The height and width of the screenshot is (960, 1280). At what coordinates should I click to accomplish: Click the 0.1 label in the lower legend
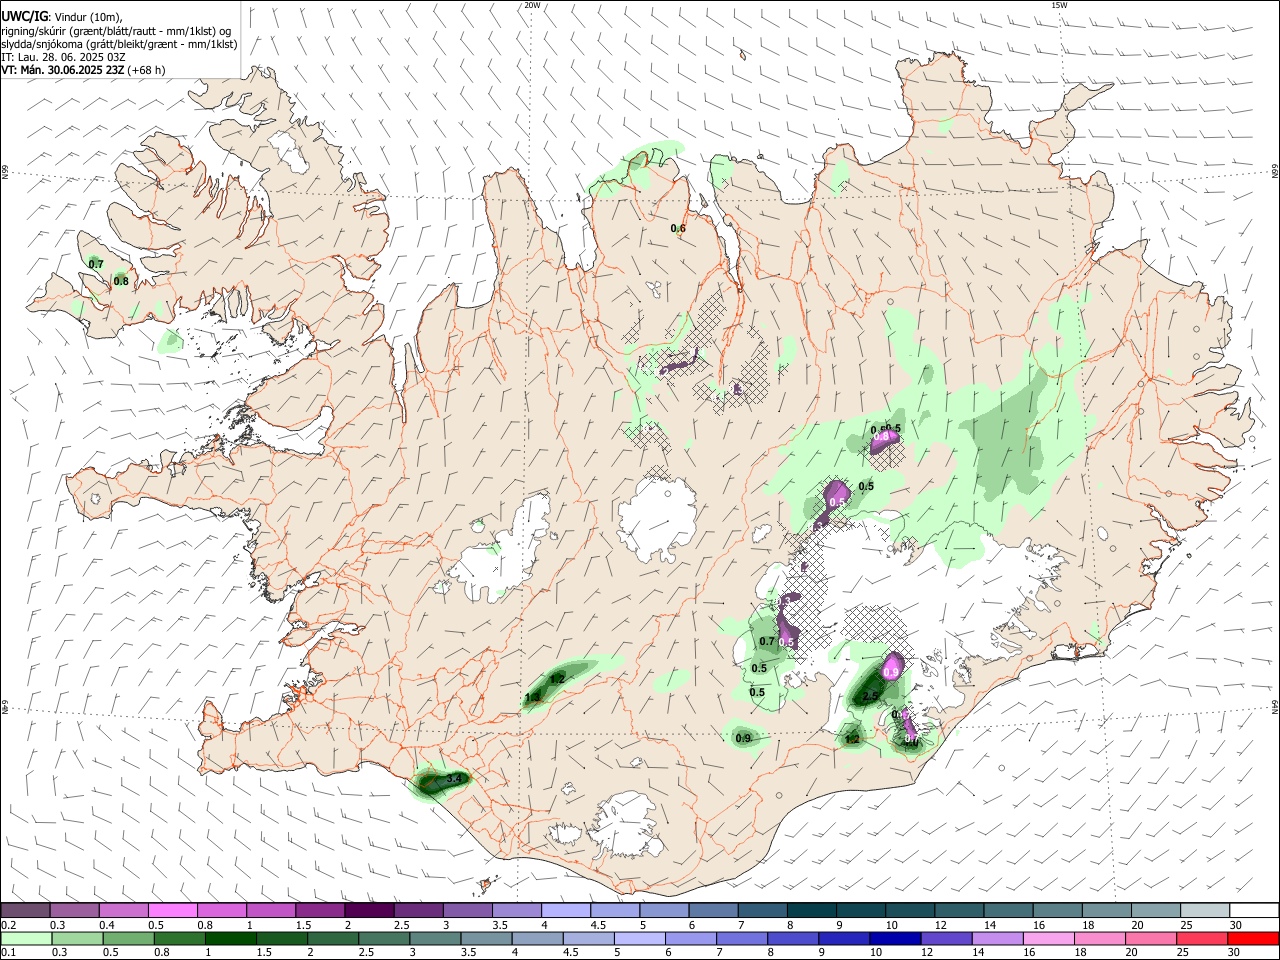8,951
